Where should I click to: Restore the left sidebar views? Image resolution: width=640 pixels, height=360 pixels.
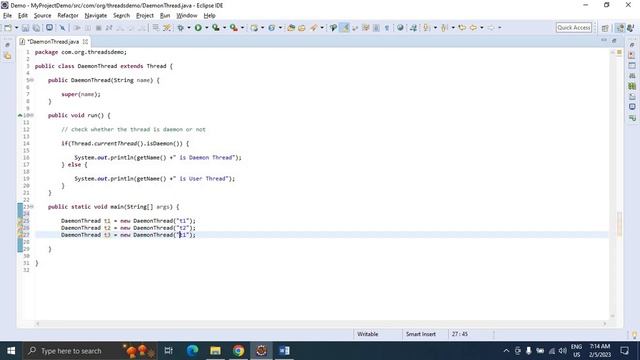click(x=8, y=45)
